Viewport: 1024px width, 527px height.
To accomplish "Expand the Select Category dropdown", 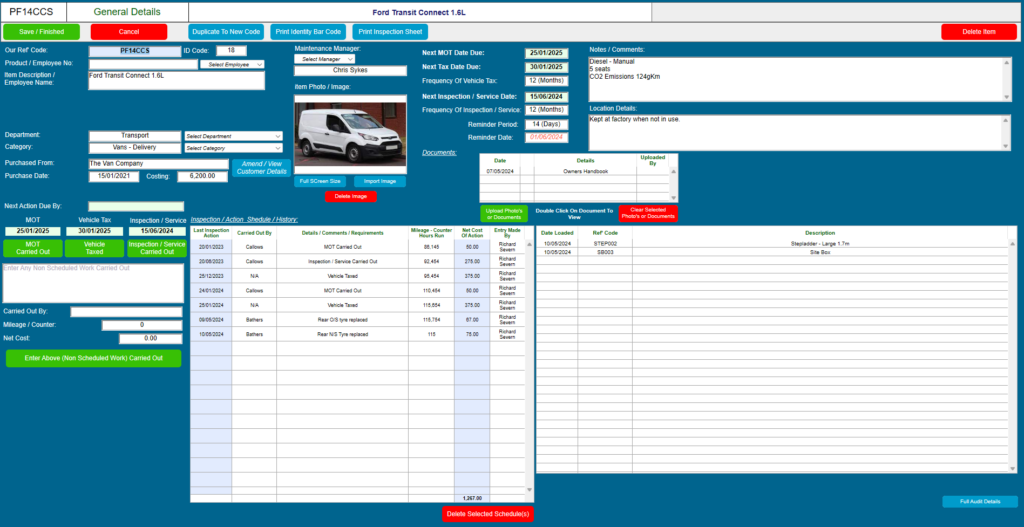I will pos(233,148).
